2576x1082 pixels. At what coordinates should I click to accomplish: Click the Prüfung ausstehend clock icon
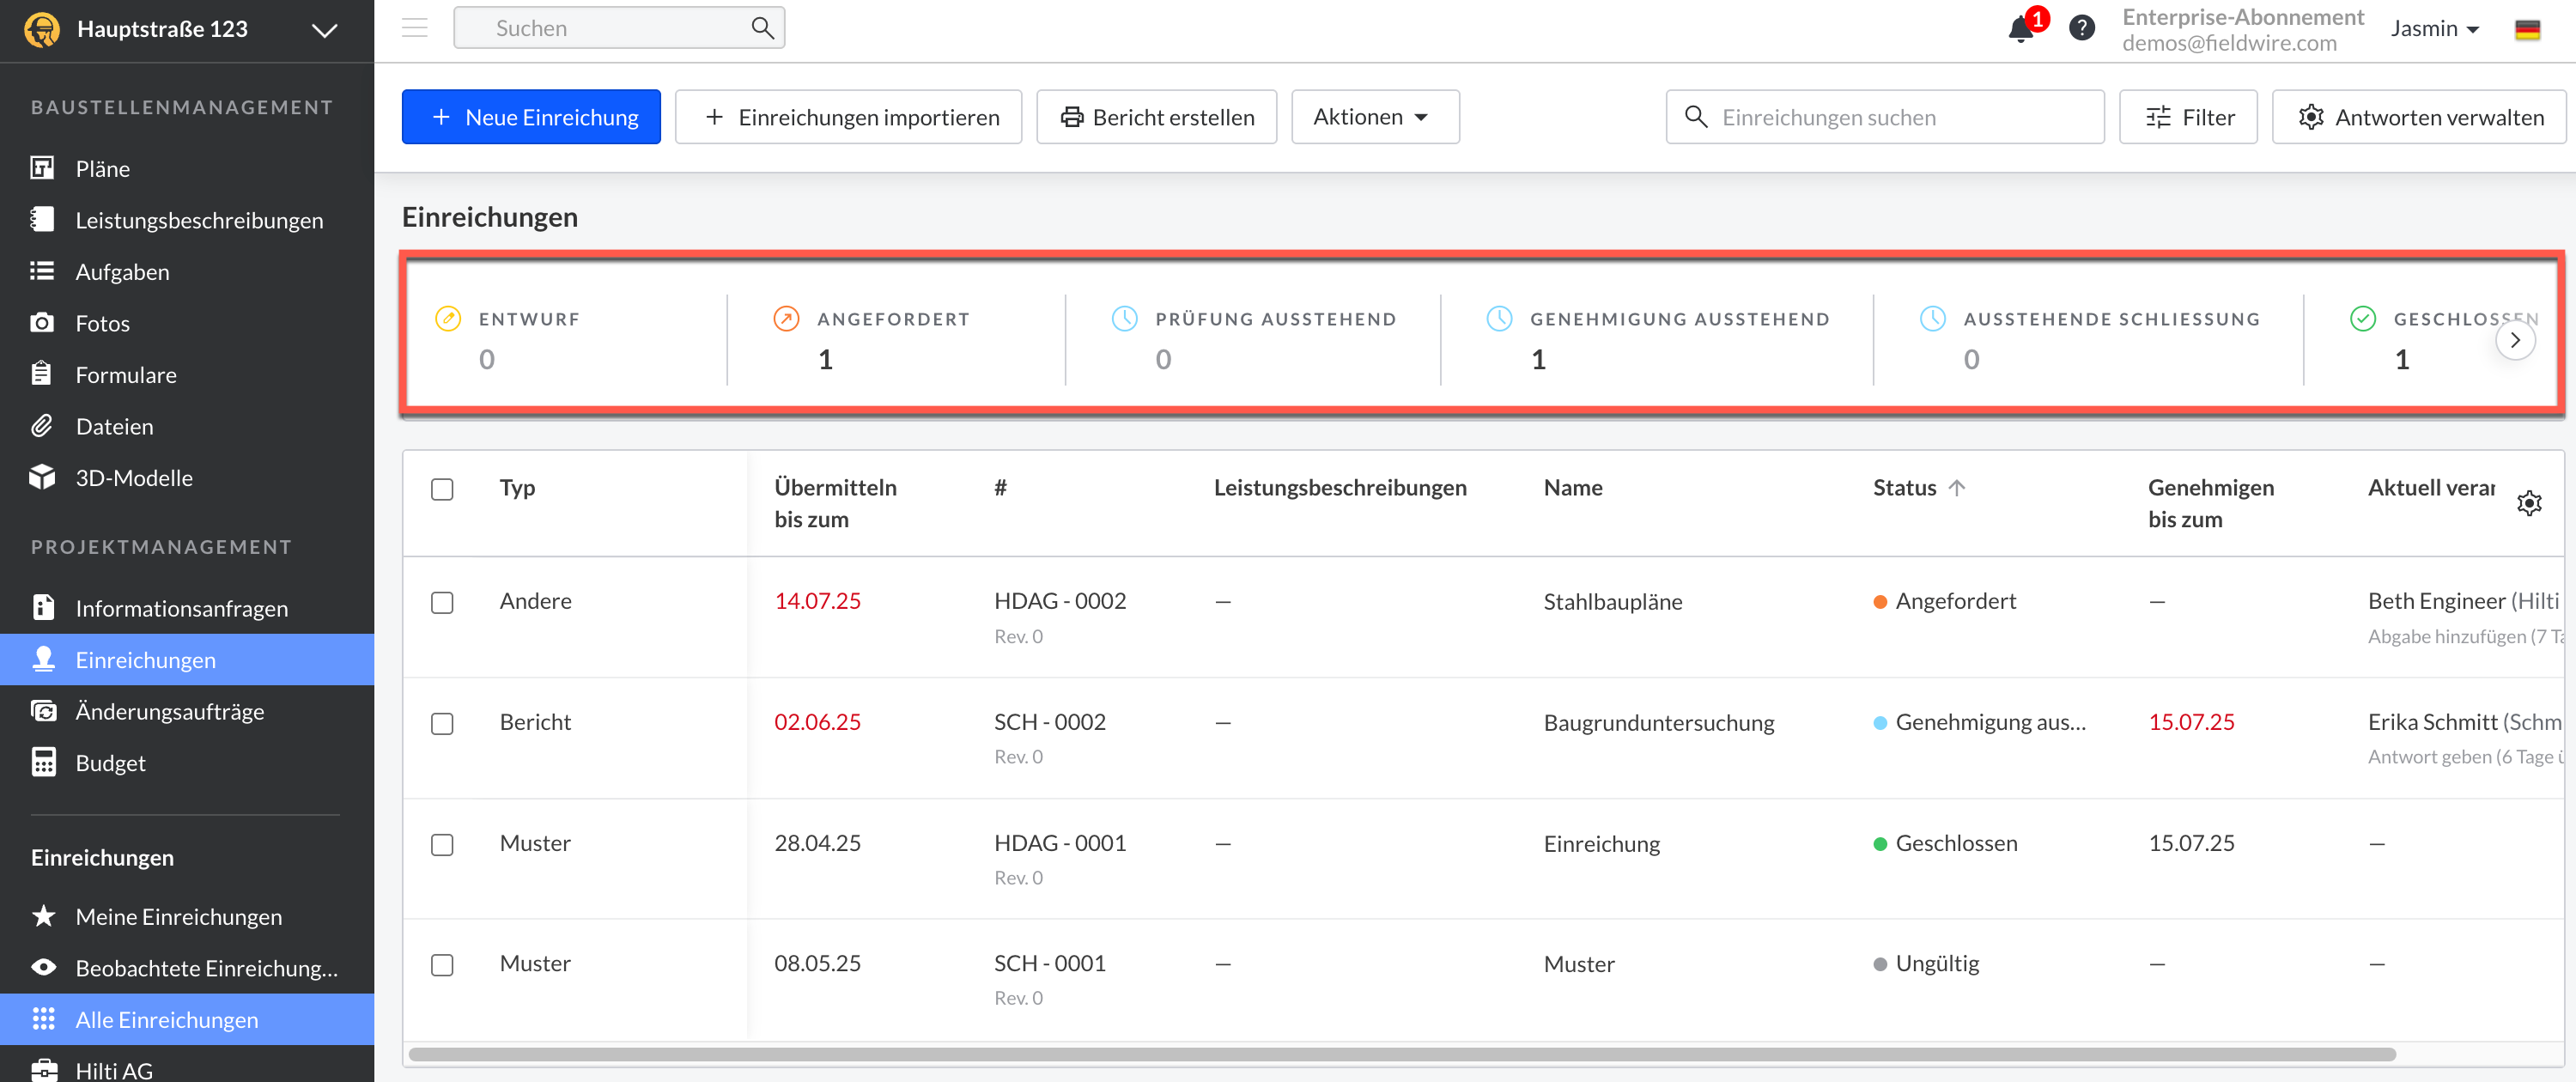pos(1124,319)
